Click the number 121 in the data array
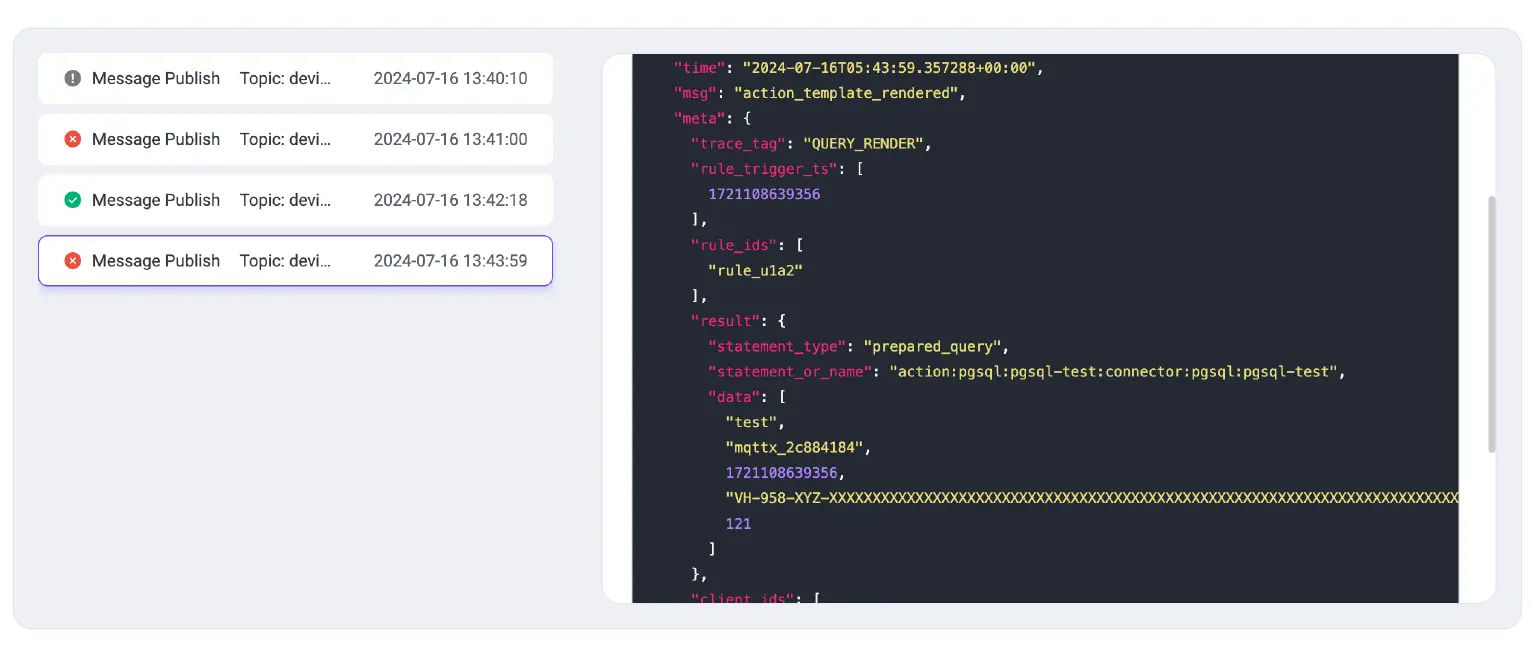1536x645 pixels. tap(738, 523)
